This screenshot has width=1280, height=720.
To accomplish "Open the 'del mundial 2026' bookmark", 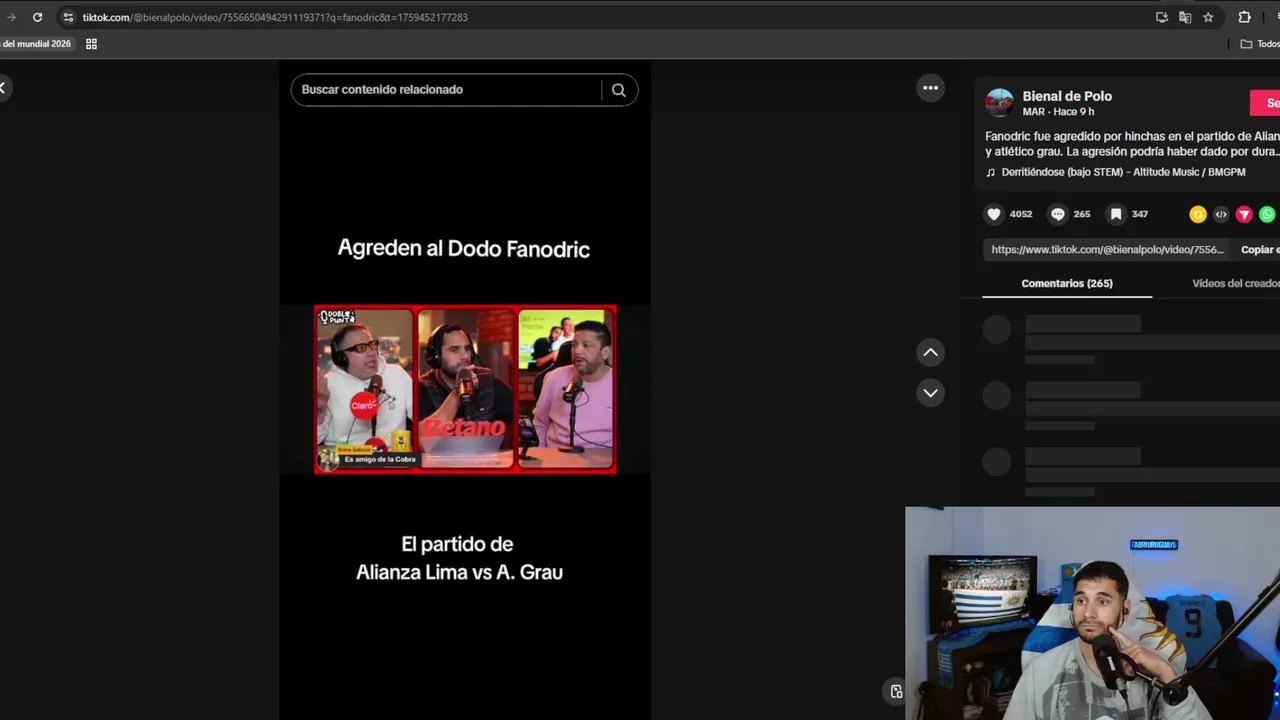I will pos(36,44).
